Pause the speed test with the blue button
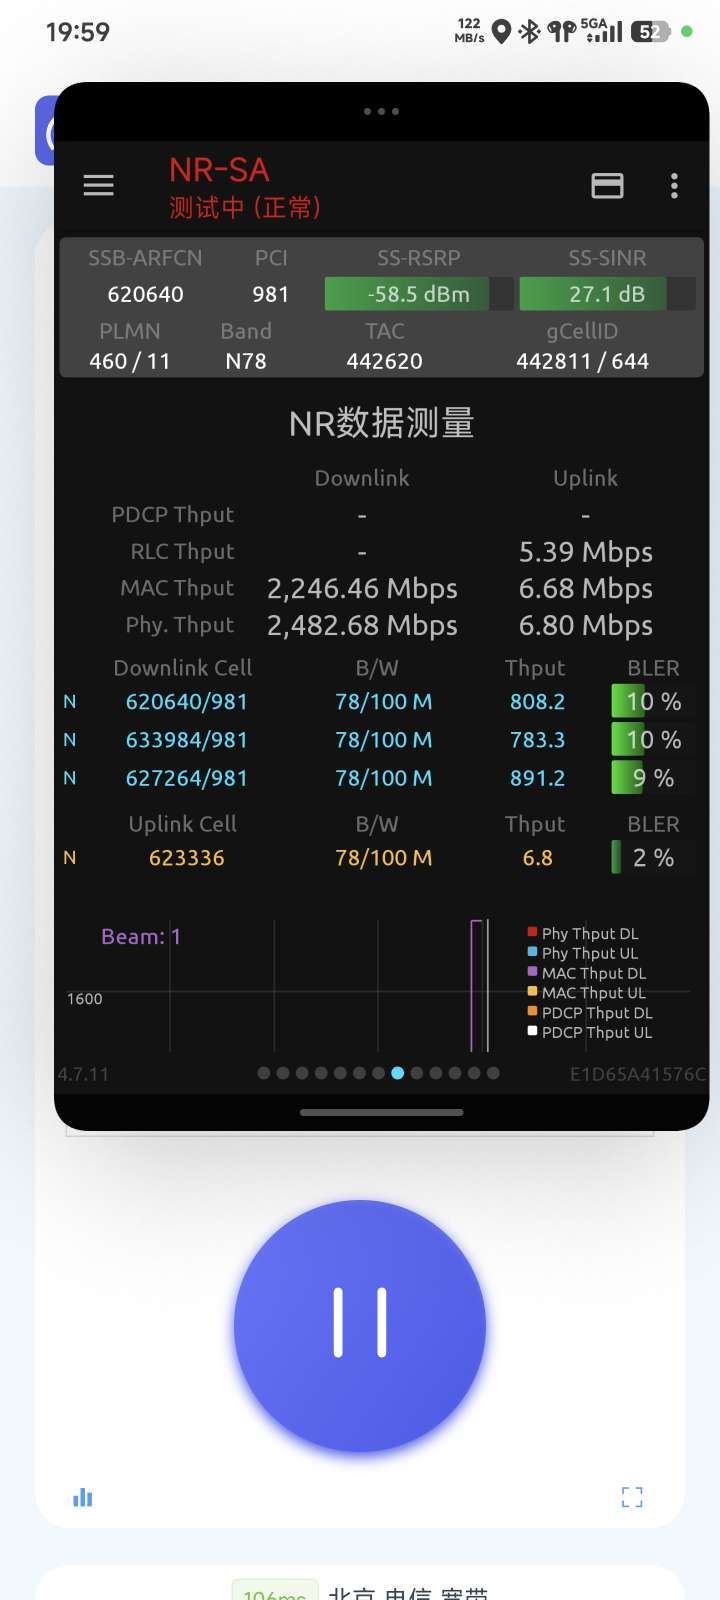The width and height of the screenshot is (720, 1600). coord(360,1325)
